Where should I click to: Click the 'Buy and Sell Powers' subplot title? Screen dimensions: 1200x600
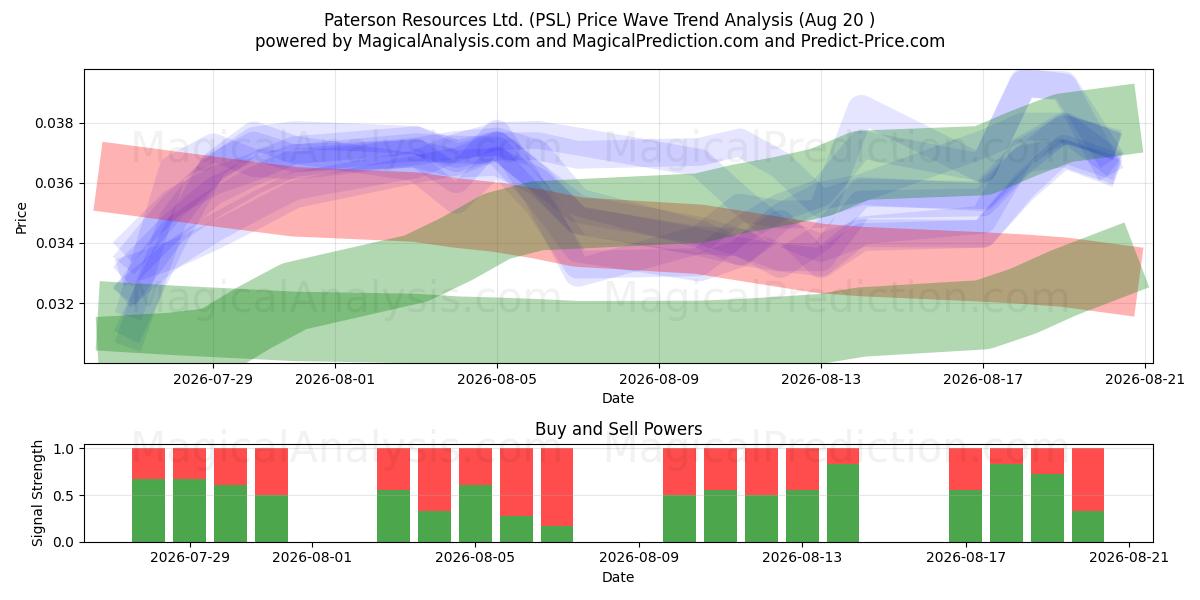[618, 429]
